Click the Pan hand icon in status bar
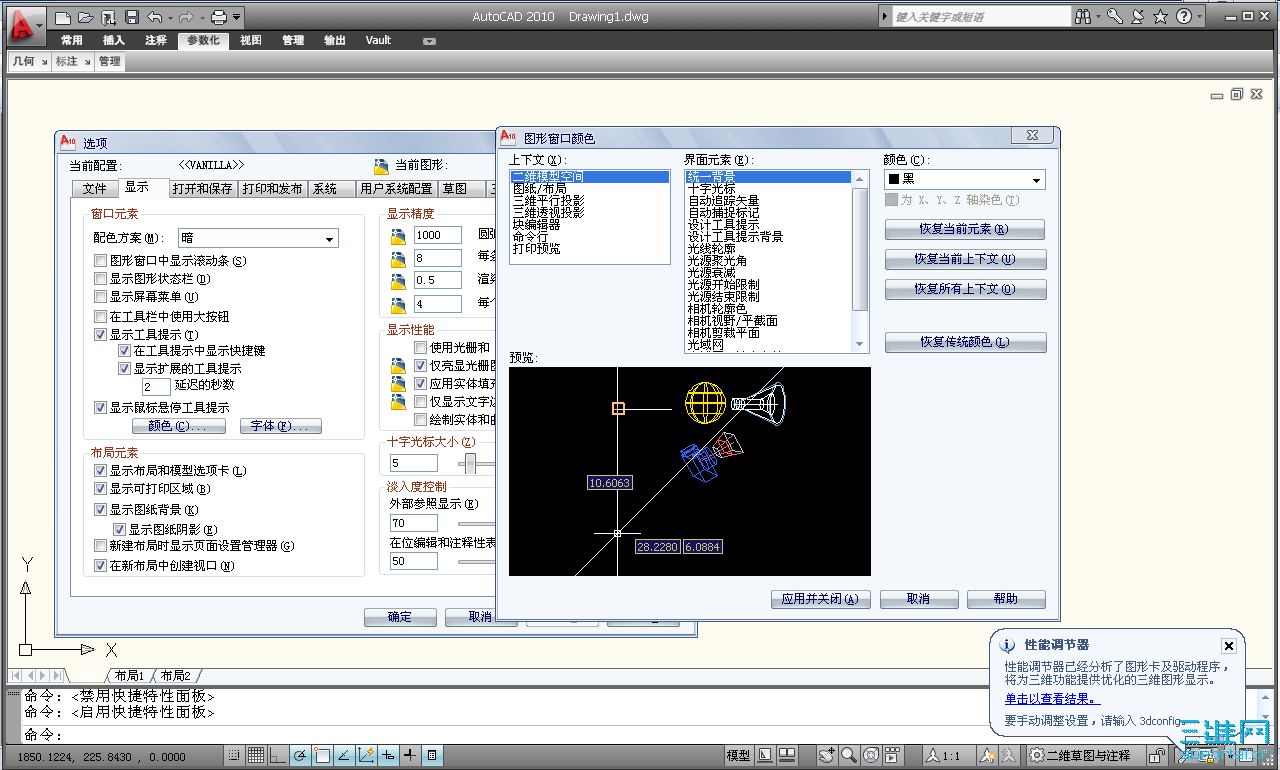Viewport: 1280px width, 770px height. click(x=827, y=755)
